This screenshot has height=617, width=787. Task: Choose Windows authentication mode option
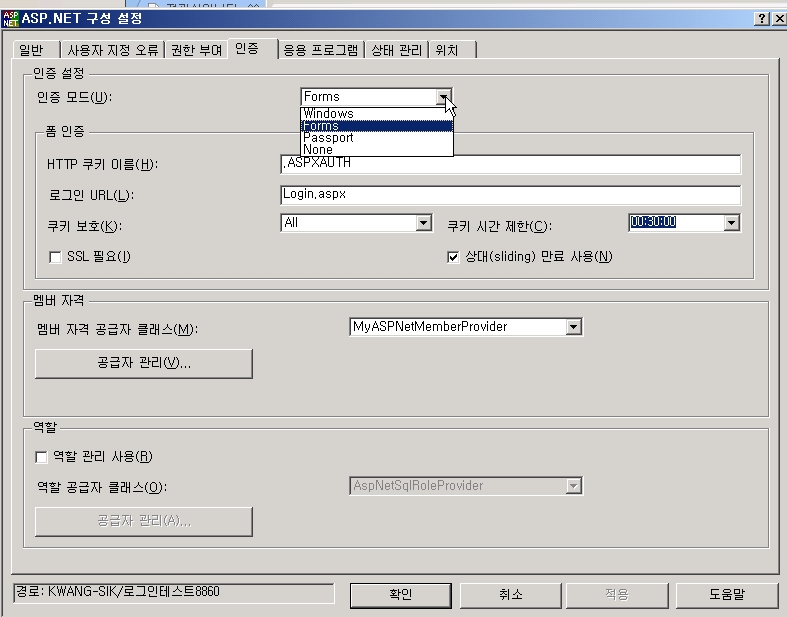376,113
